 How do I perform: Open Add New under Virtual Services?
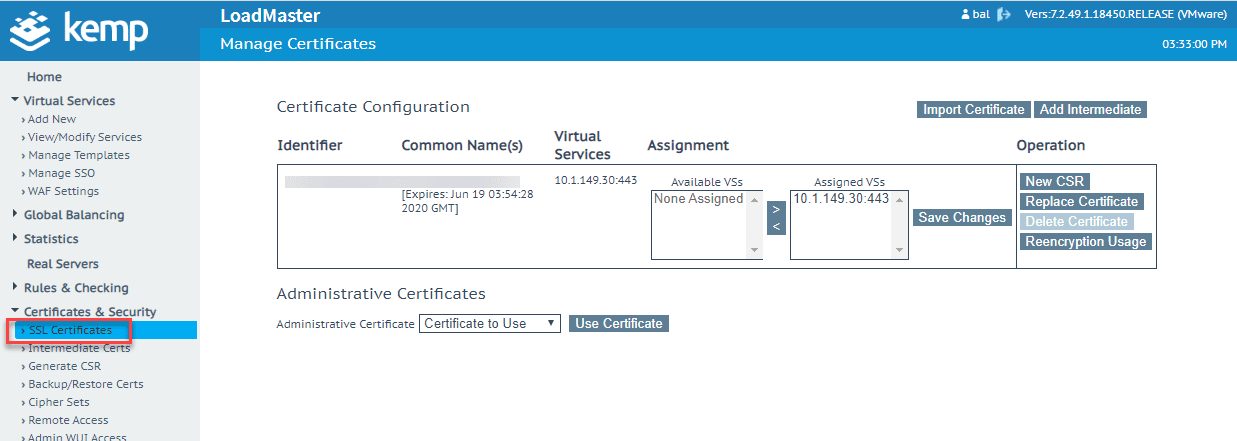point(51,119)
